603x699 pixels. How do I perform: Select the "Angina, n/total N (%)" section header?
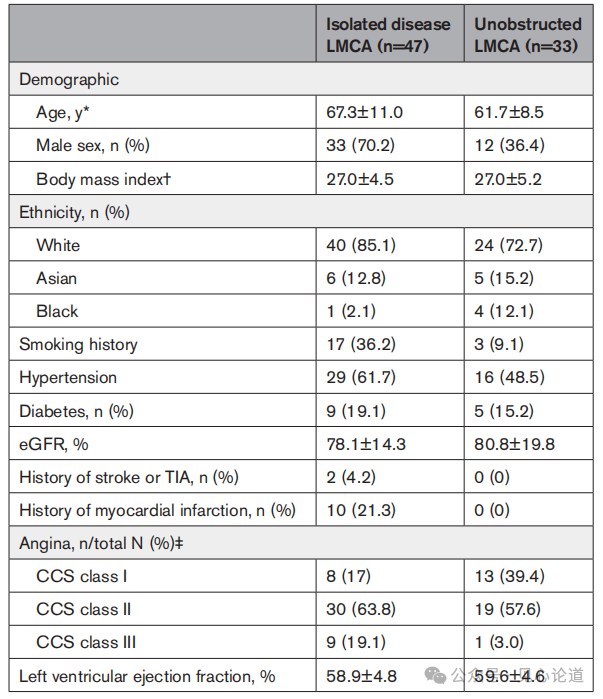pos(108,543)
